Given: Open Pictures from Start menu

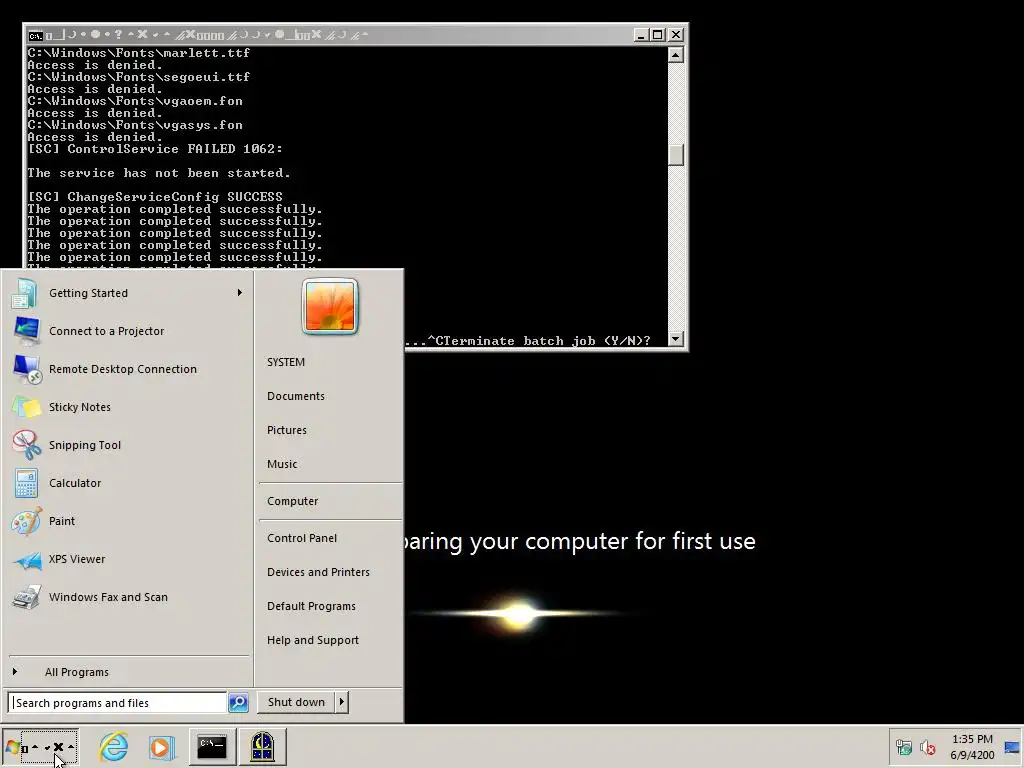Looking at the screenshot, I should (x=287, y=430).
